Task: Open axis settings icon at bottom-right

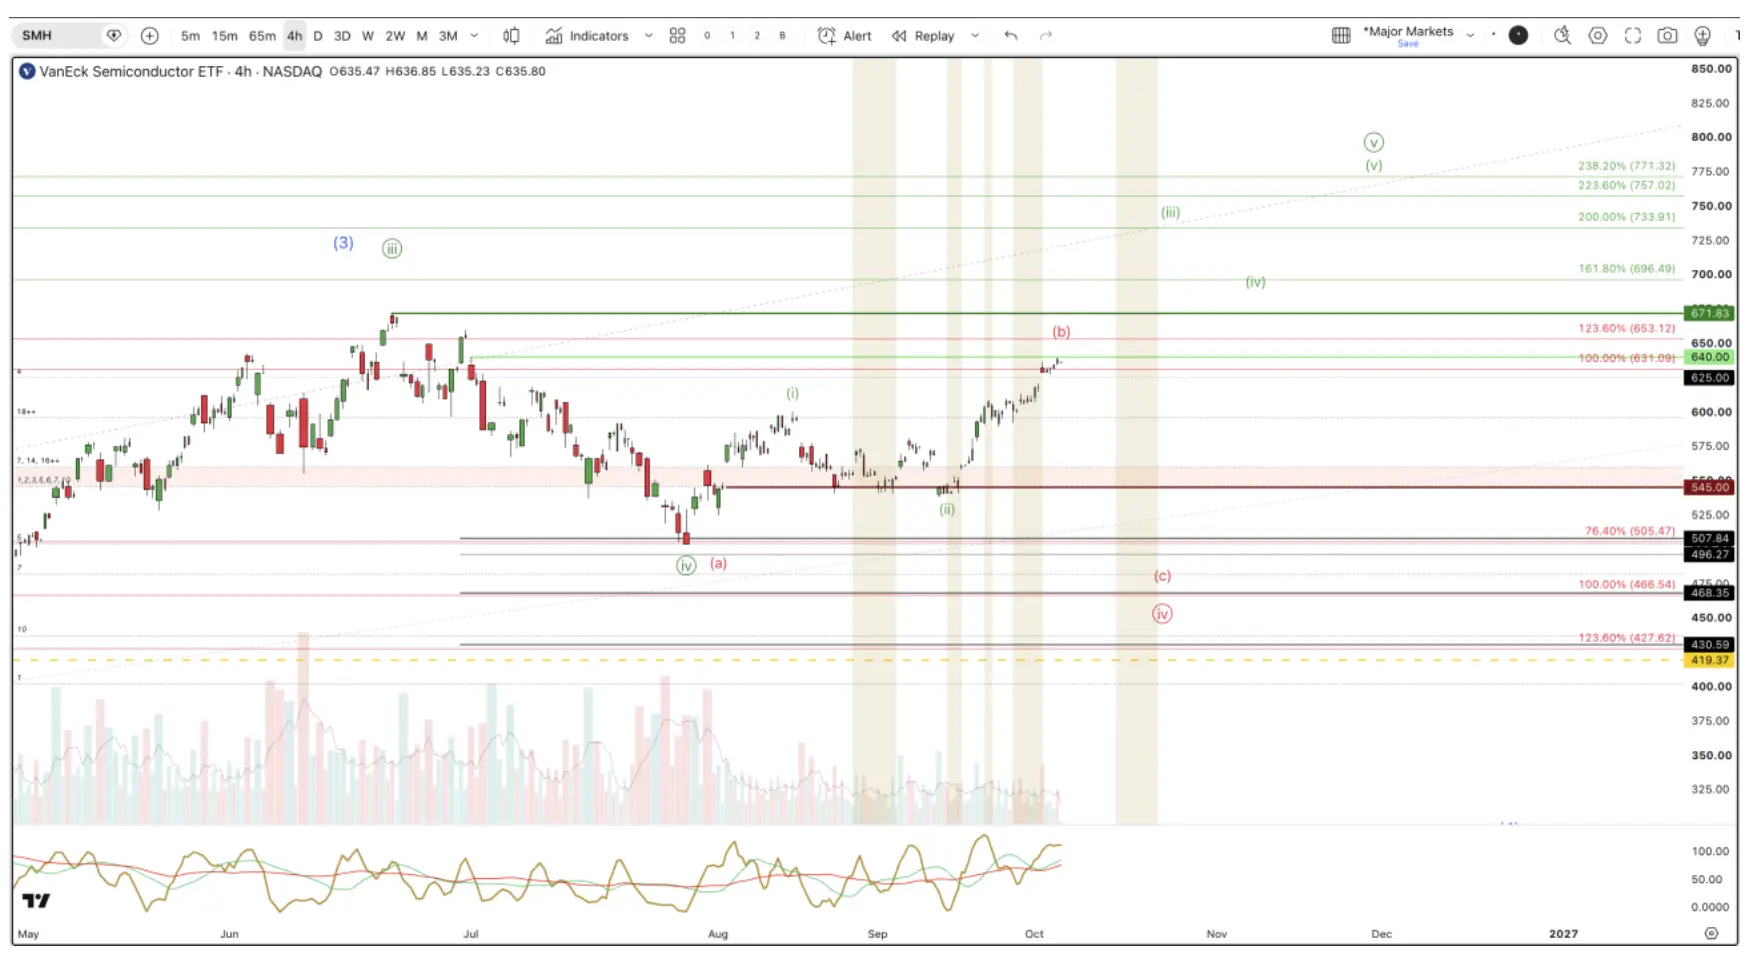Action: 1711,933
